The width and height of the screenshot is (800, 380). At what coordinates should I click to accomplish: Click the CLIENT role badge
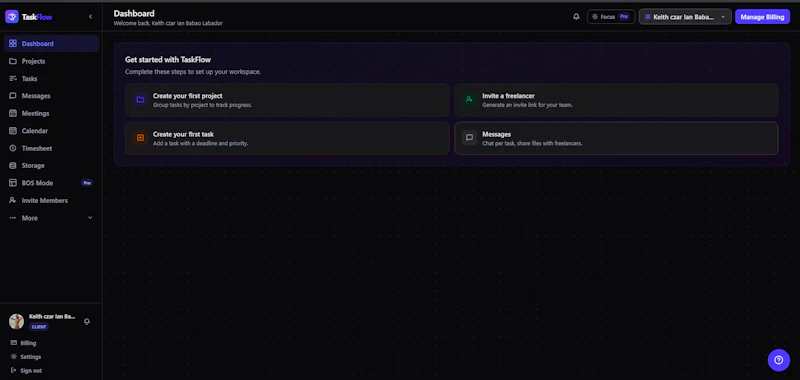tap(39, 327)
